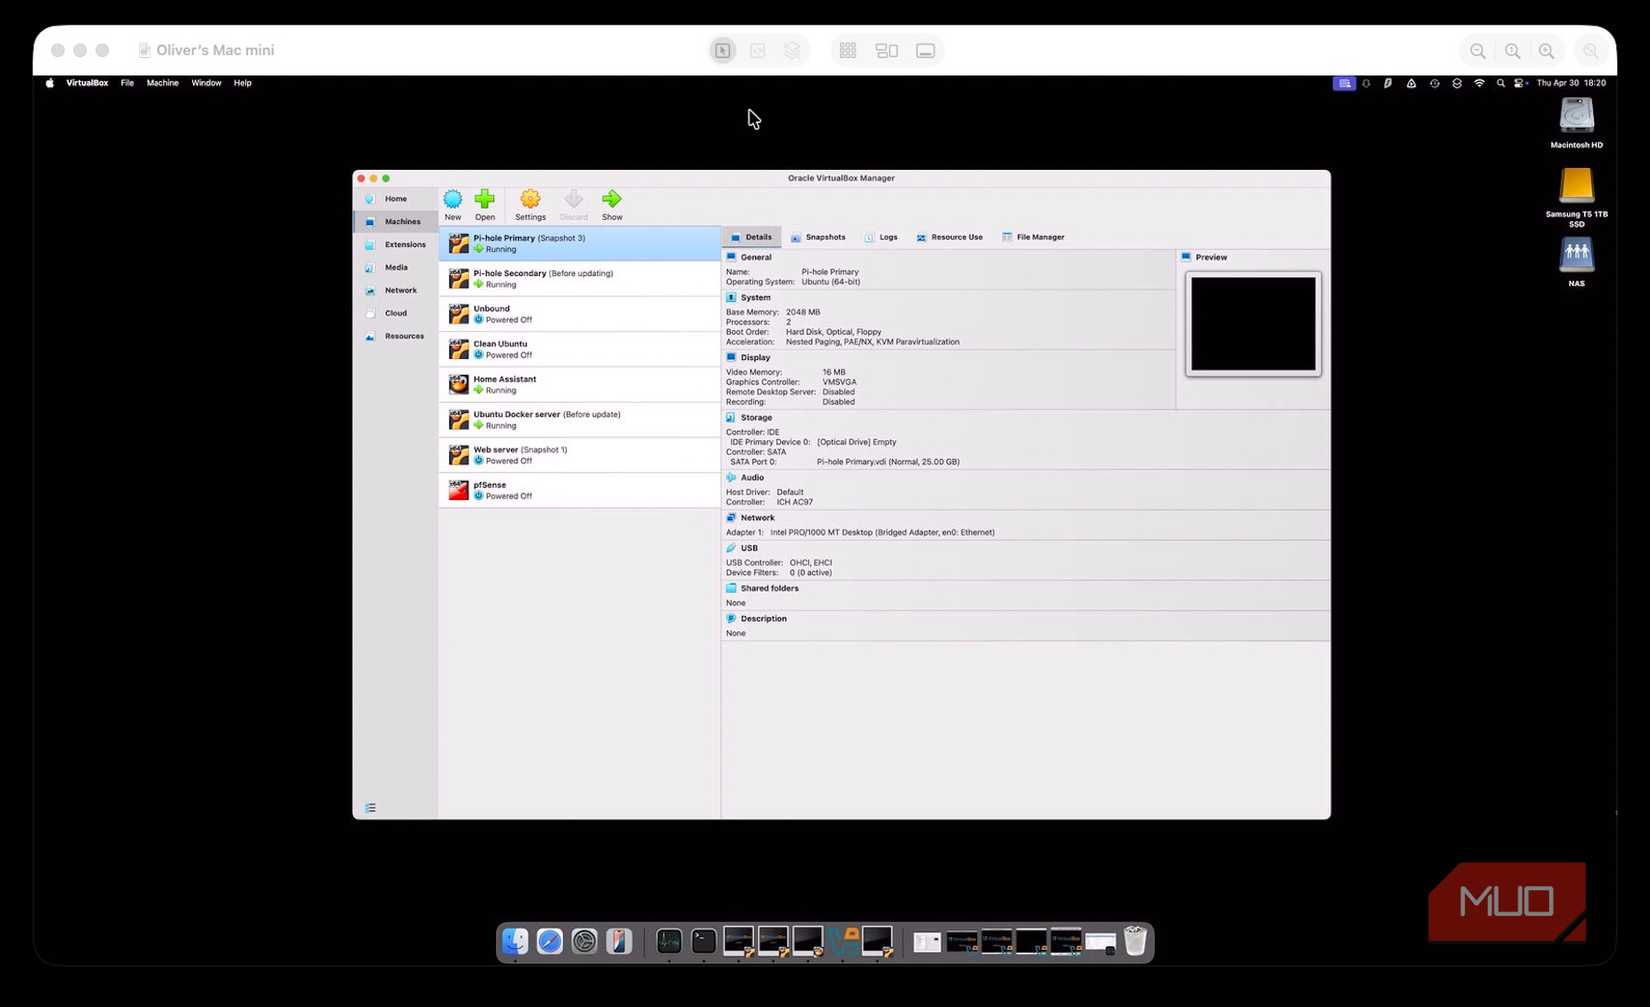The height and width of the screenshot is (1007, 1650).
Task: Open the VirtualBox menu in menu bar
Action: tap(87, 83)
